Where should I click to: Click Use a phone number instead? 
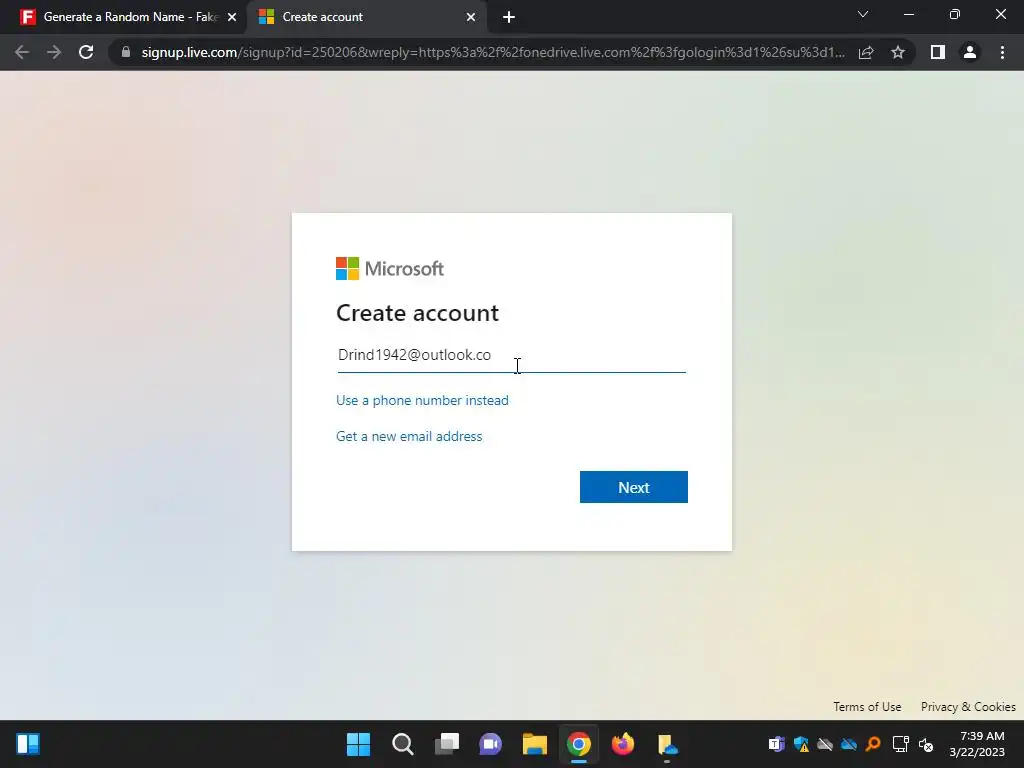tap(422, 400)
